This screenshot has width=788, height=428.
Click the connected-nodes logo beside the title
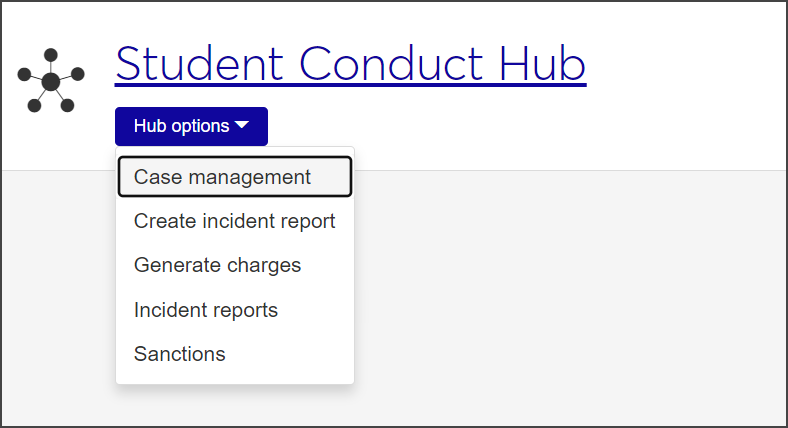[51, 79]
